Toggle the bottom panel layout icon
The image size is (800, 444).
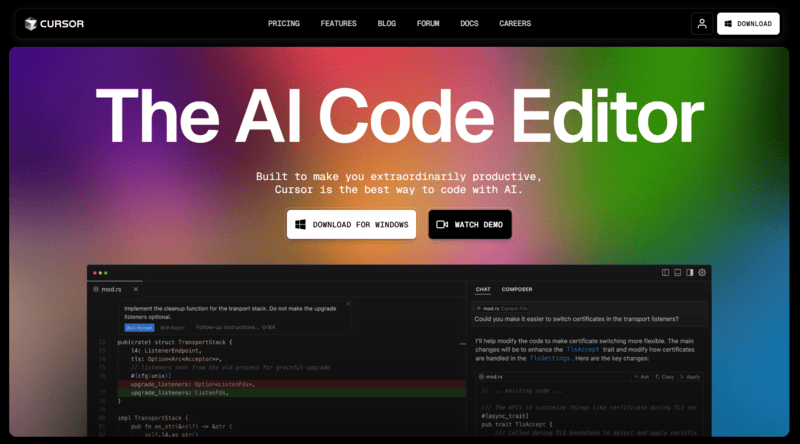(678, 272)
